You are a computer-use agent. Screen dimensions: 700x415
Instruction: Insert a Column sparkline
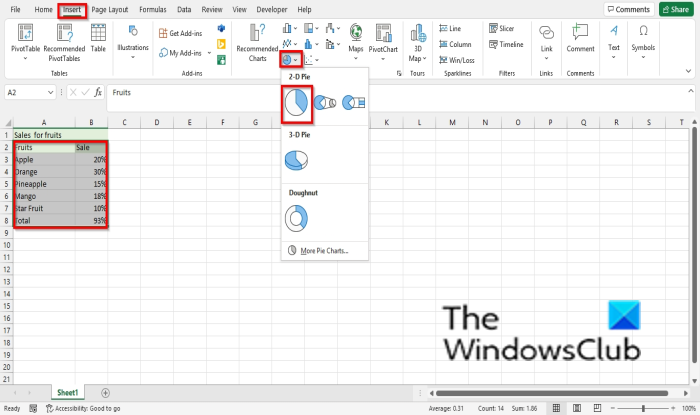[455, 44]
